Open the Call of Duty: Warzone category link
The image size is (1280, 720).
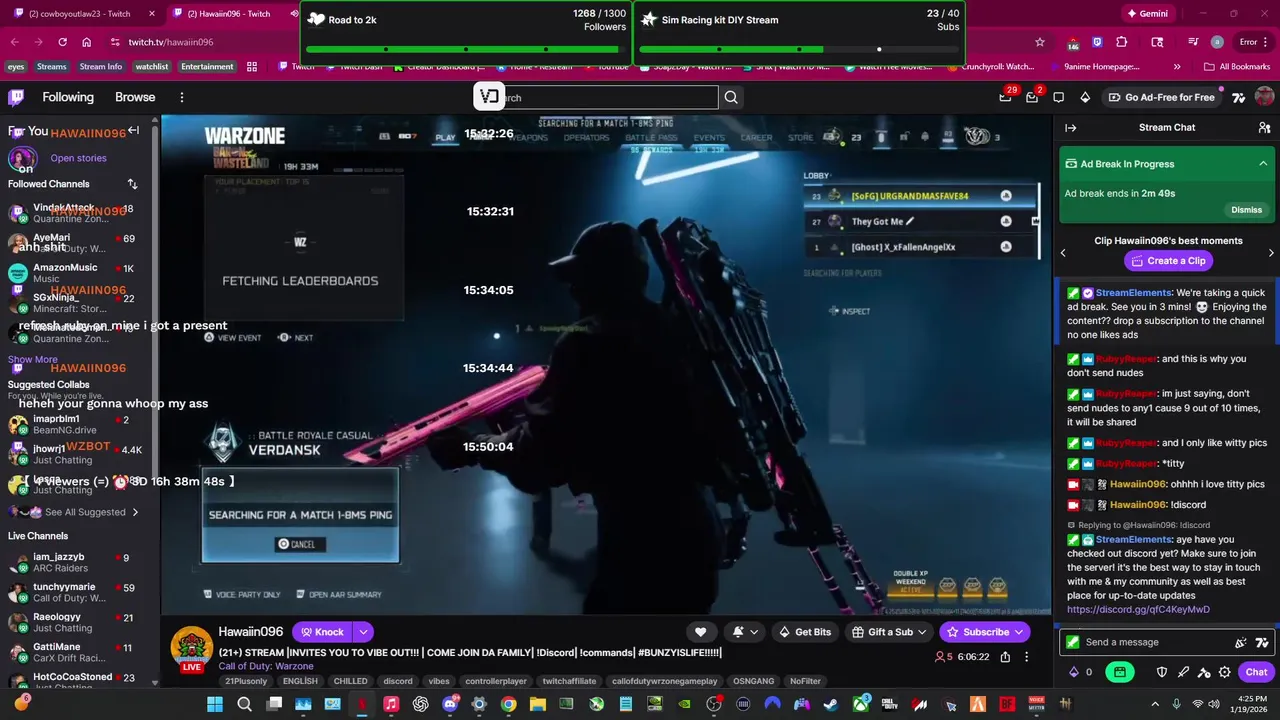pyautogui.click(x=266, y=666)
